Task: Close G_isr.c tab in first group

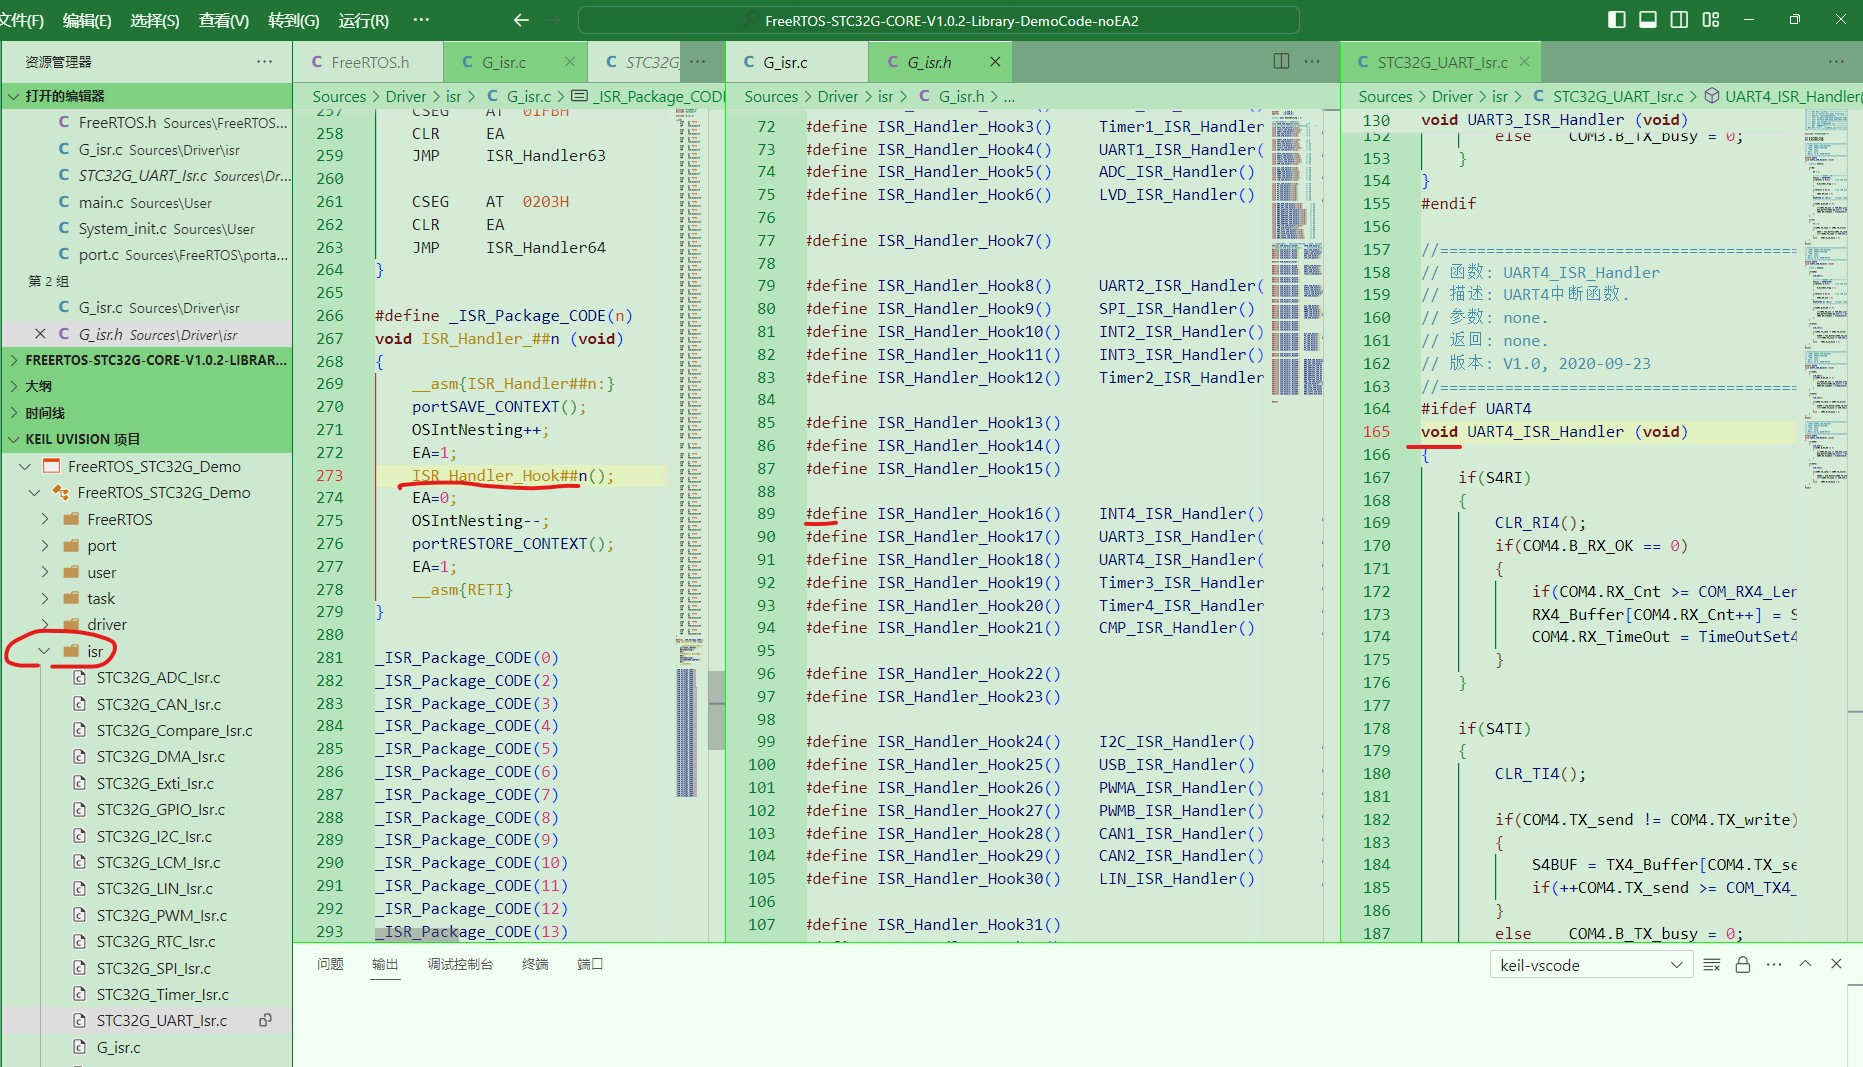Action: [569, 62]
